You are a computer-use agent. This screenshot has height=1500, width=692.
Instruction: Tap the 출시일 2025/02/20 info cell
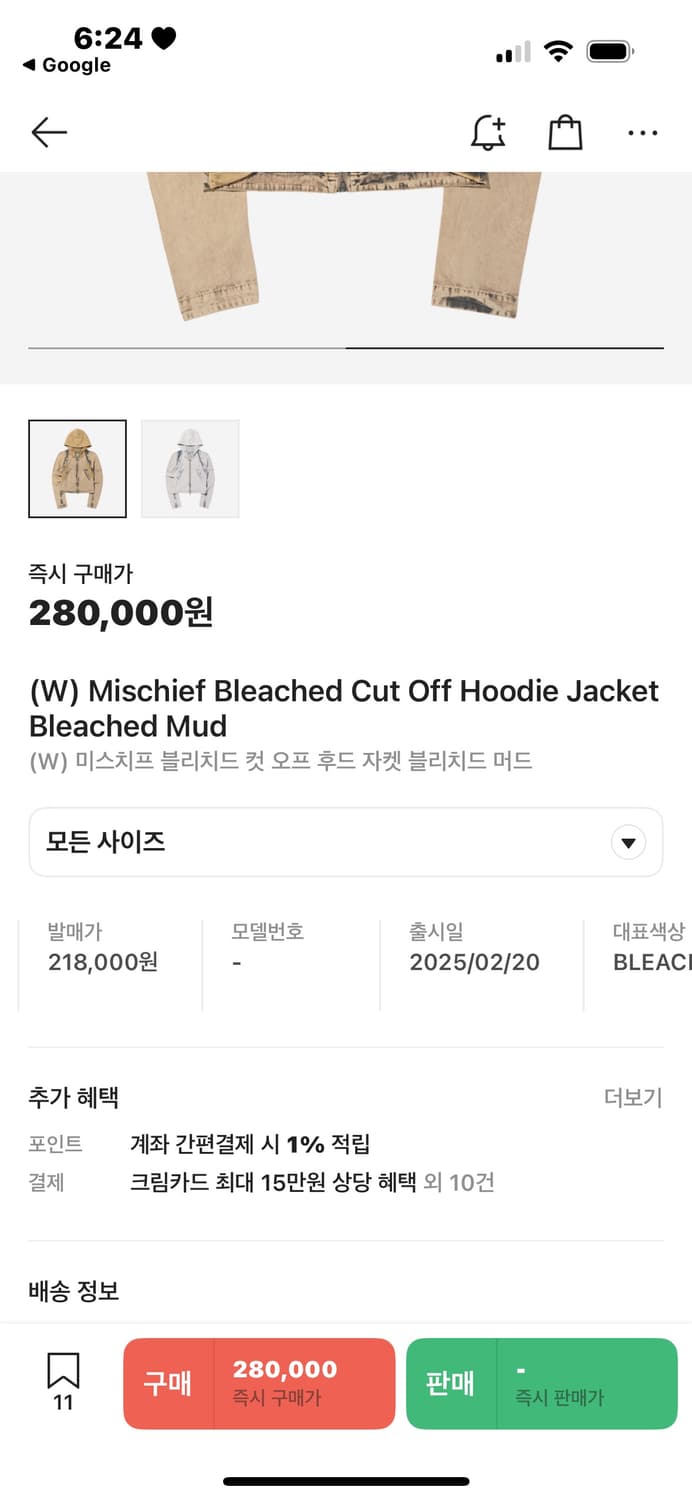coord(475,948)
